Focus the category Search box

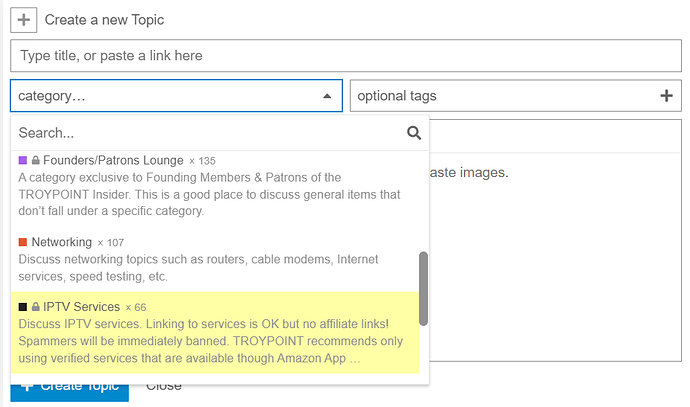pyautogui.click(x=205, y=133)
